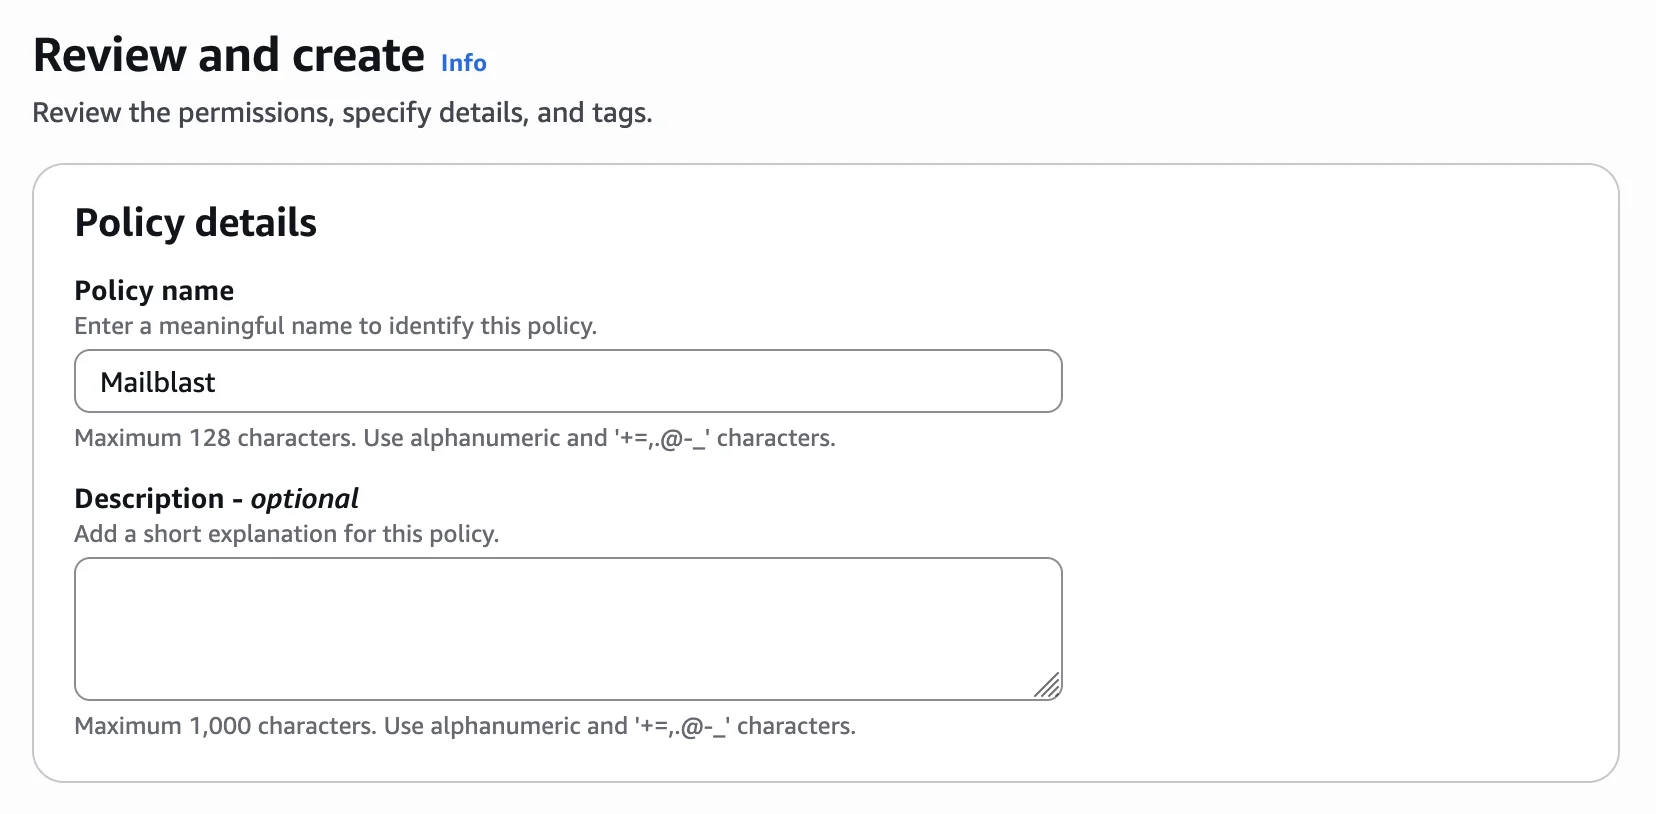1656x814 pixels.
Task: Open the Info link beside Review and create
Action: (463, 63)
